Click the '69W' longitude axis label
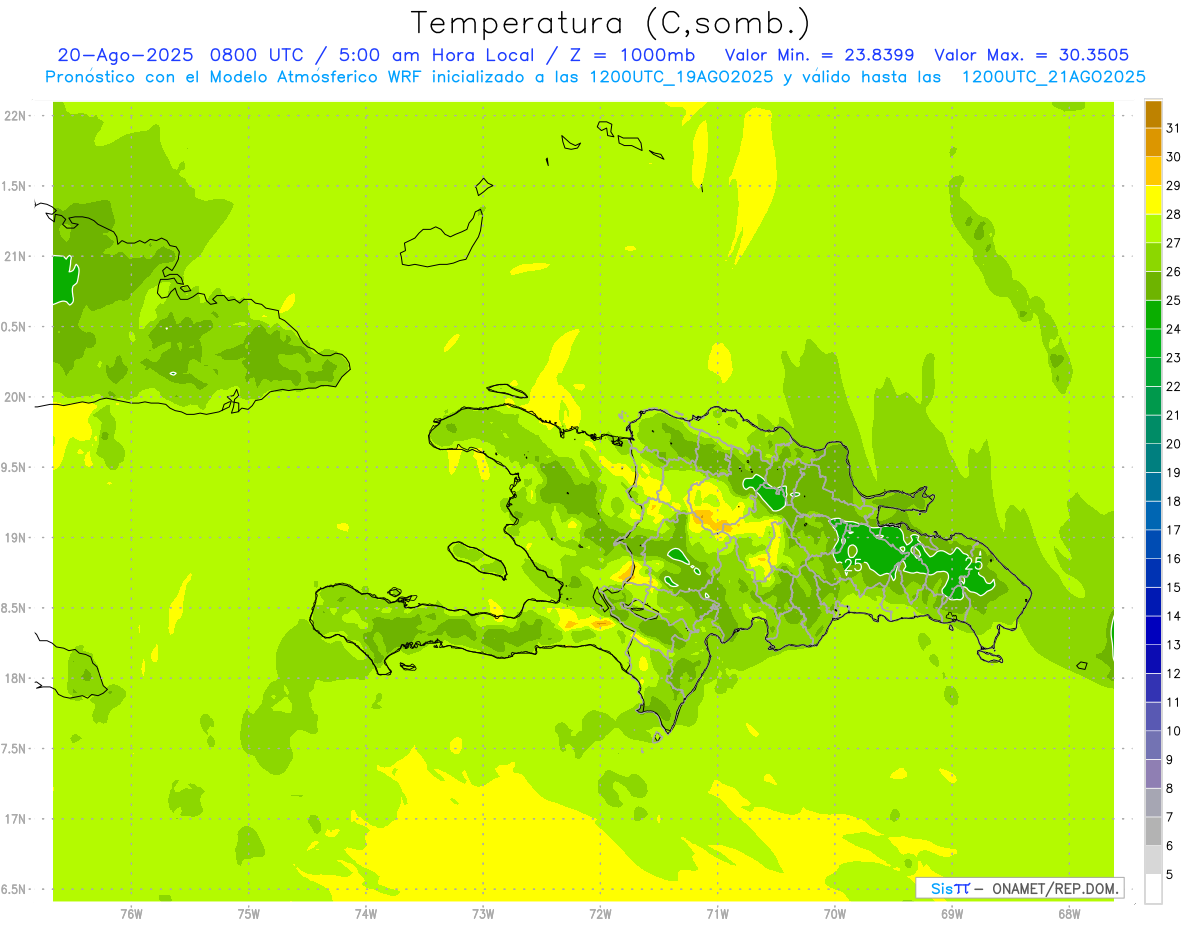 coord(952,914)
